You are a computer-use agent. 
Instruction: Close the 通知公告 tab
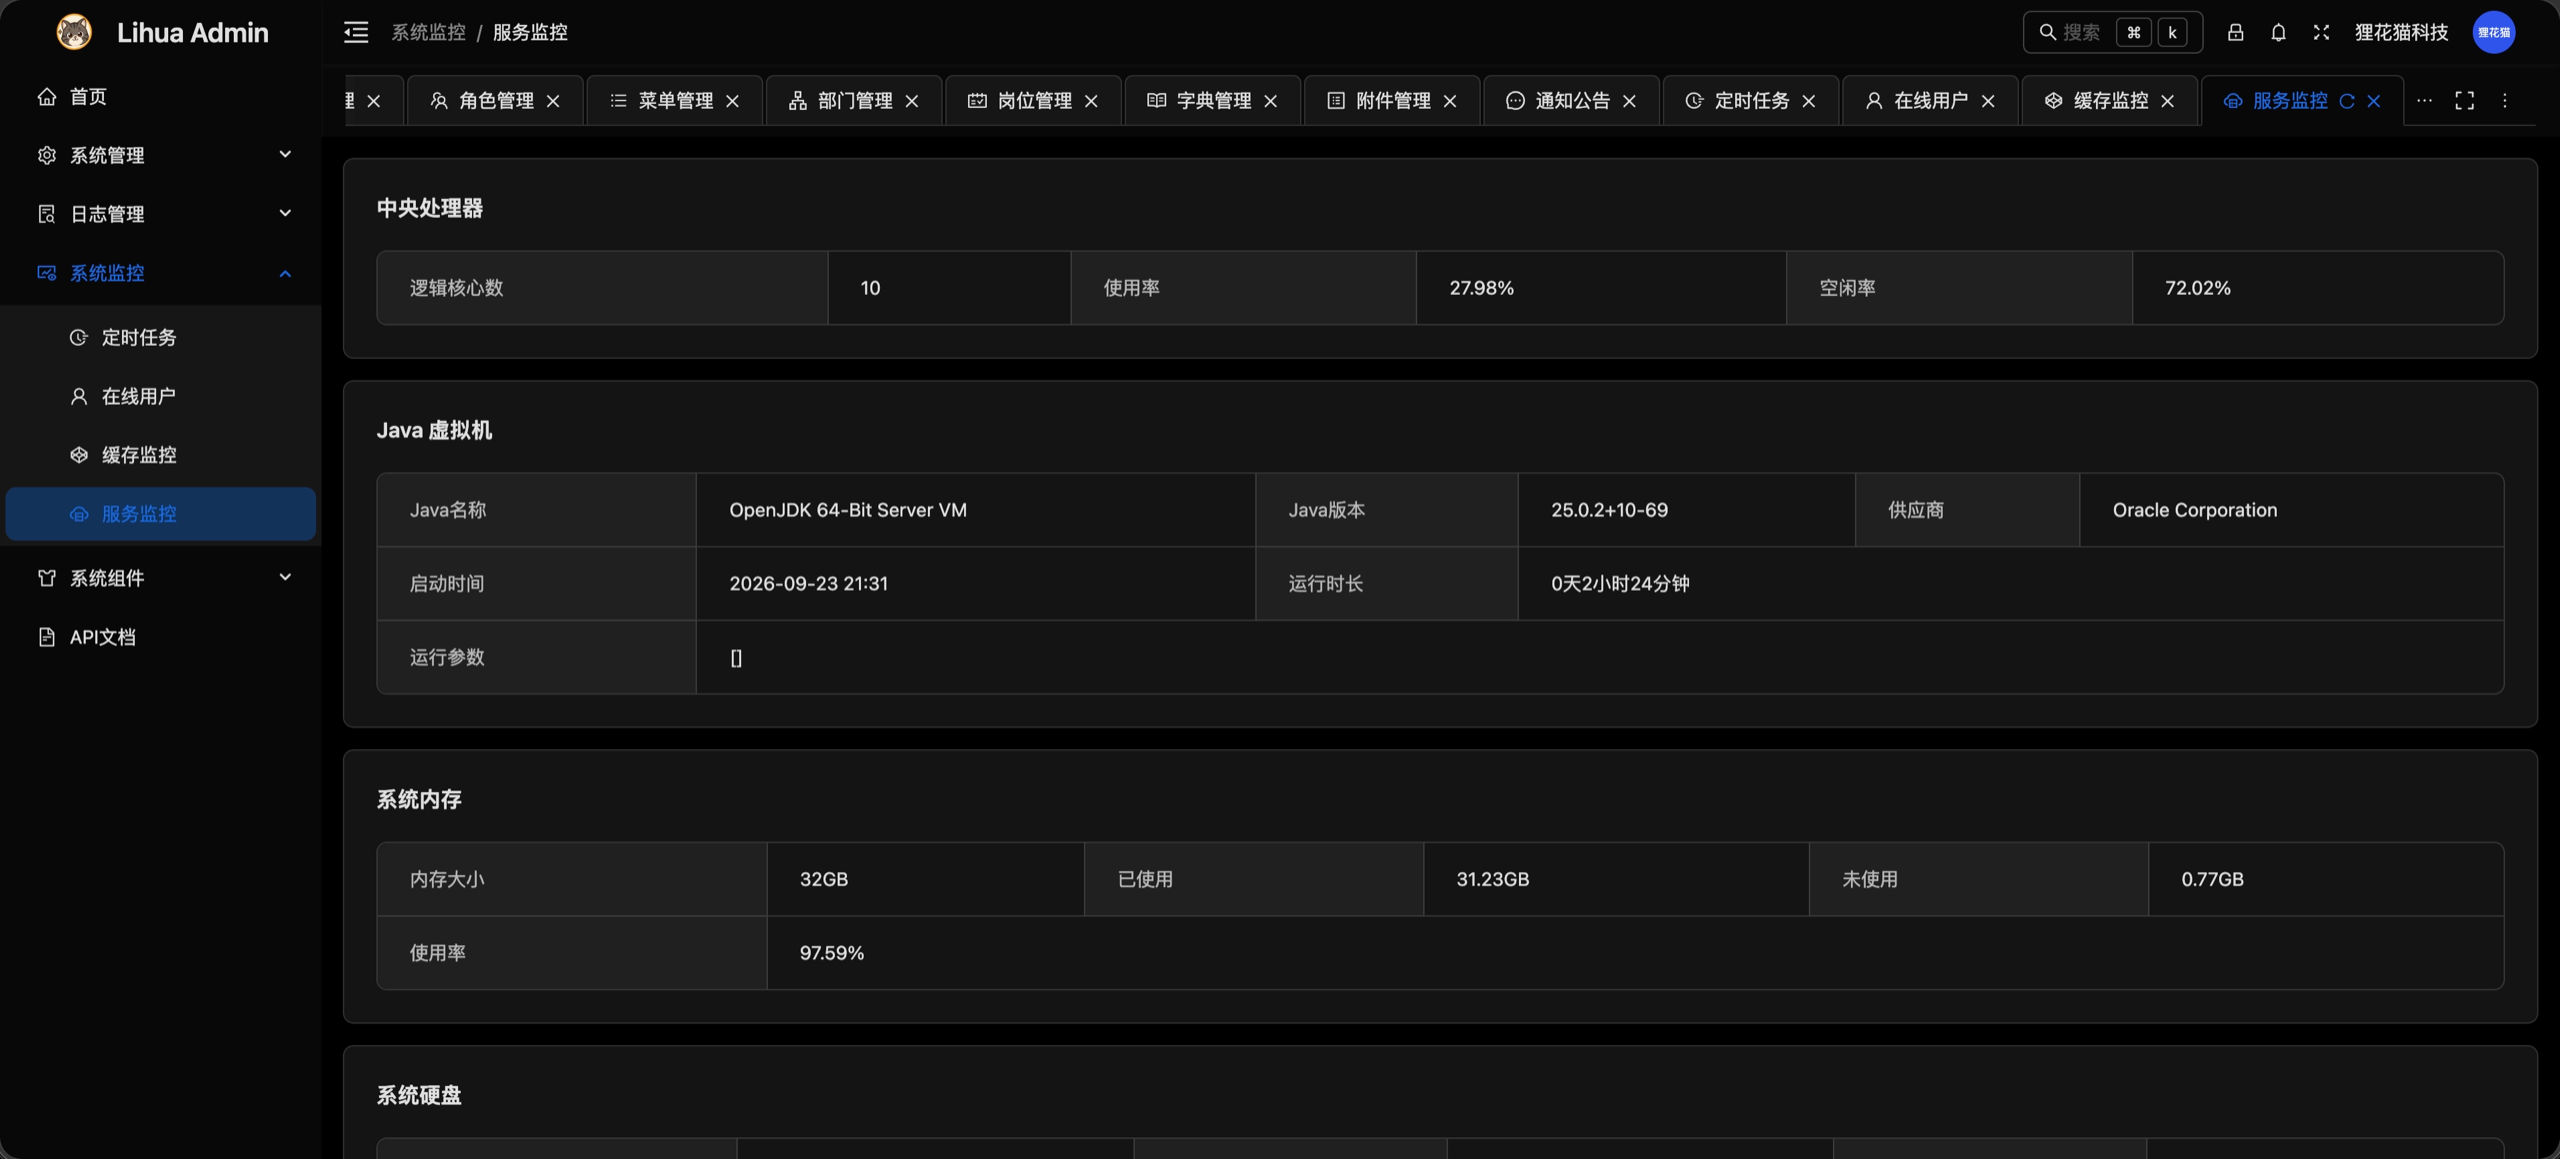(1630, 101)
